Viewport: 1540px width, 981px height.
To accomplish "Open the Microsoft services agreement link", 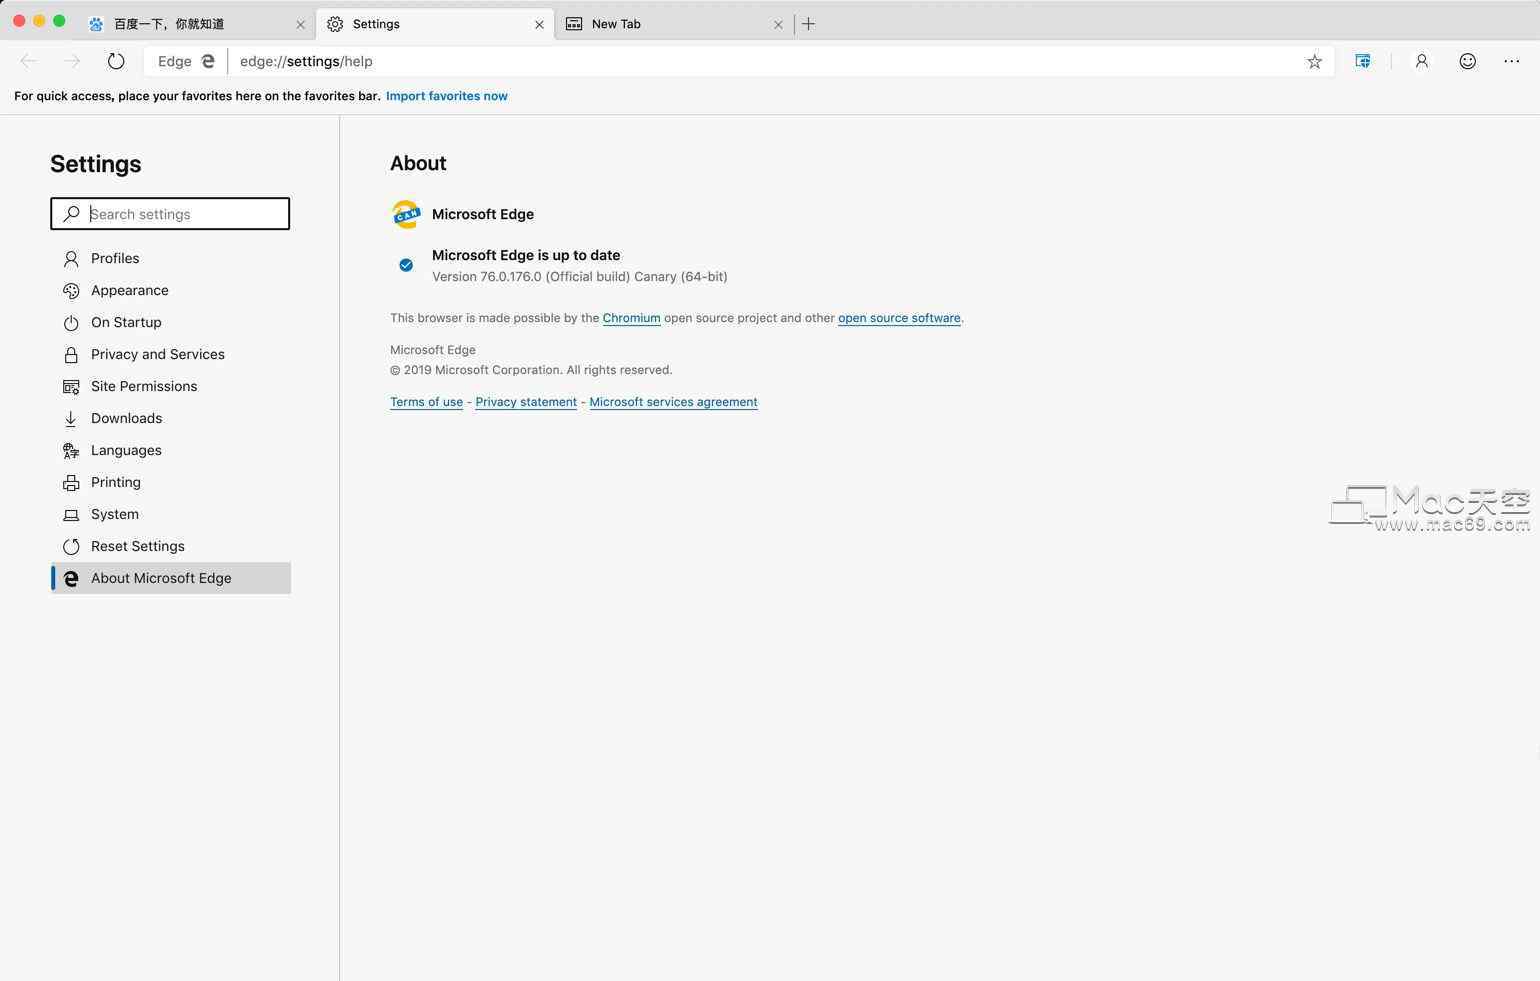I will pyautogui.click(x=673, y=402).
